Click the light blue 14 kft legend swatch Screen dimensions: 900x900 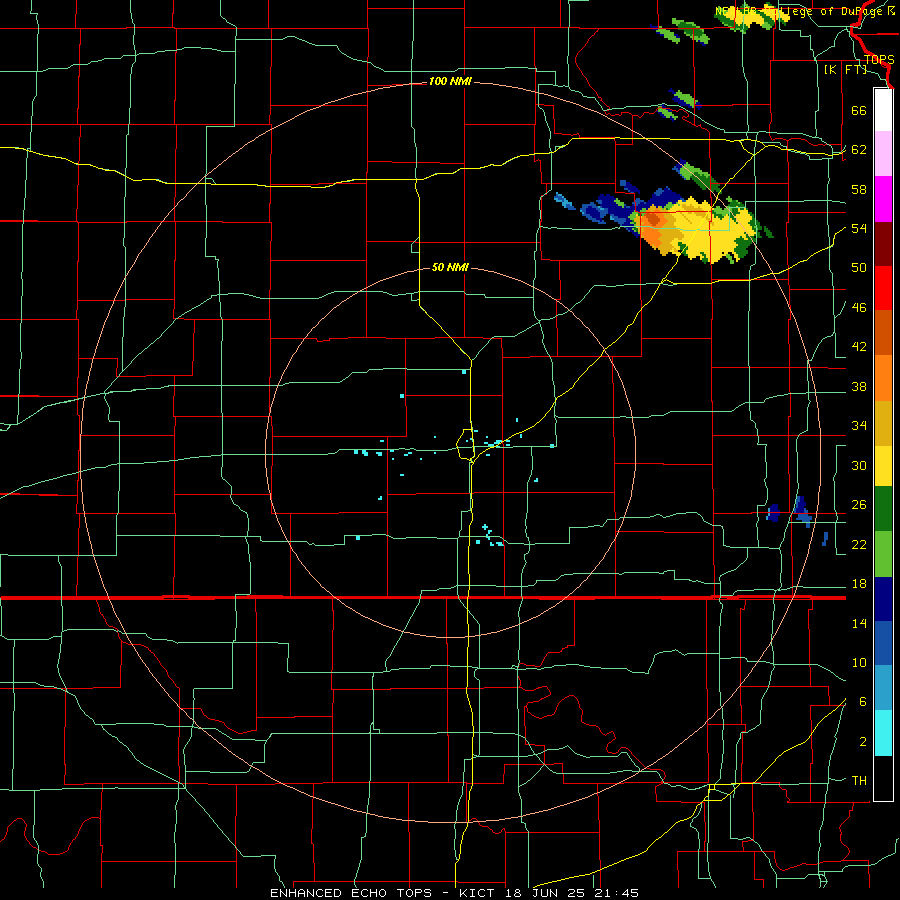[883, 688]
